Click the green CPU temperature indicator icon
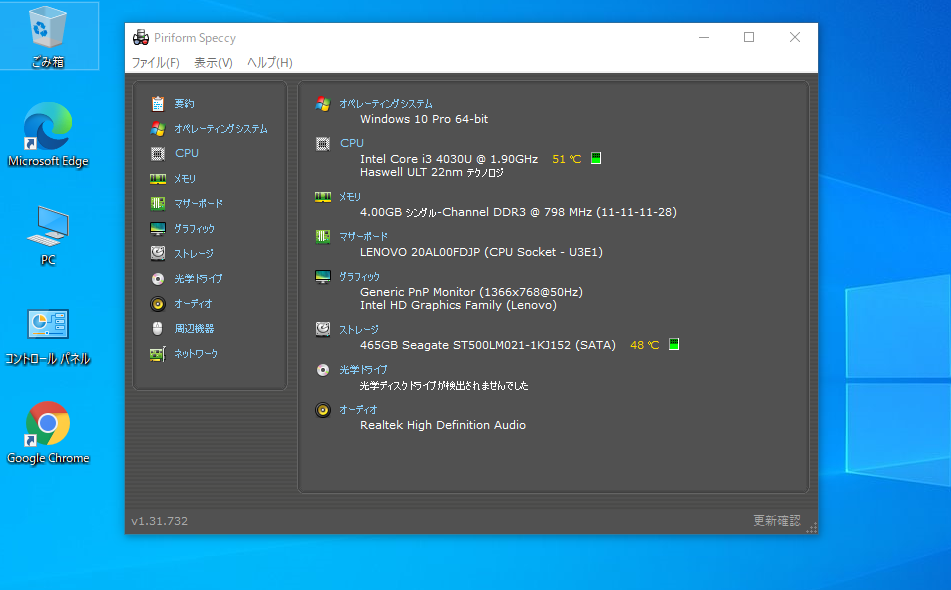 (596, 158)
